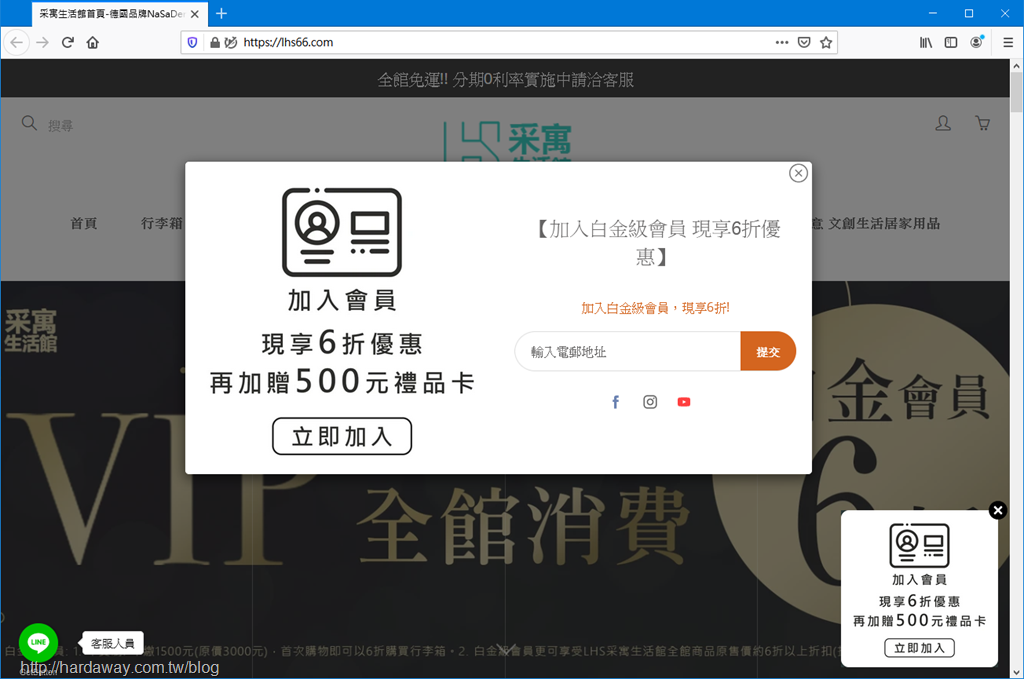This screenshot has height=679, width=1024.
Task: Close the membership popup dialog
Action: coord(798,173)
